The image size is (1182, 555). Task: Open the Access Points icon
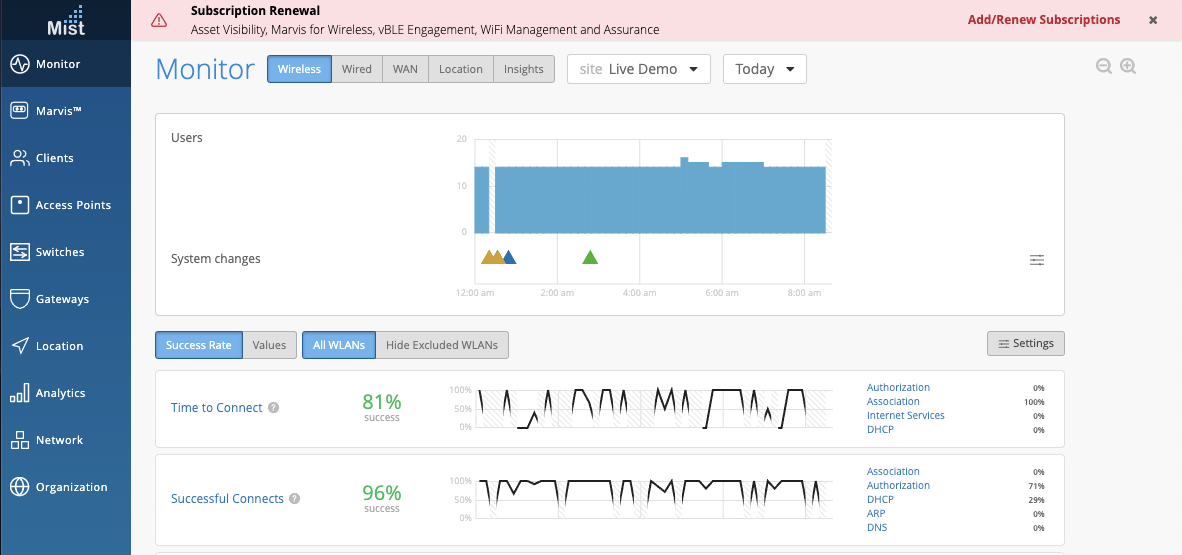point(19,205)
